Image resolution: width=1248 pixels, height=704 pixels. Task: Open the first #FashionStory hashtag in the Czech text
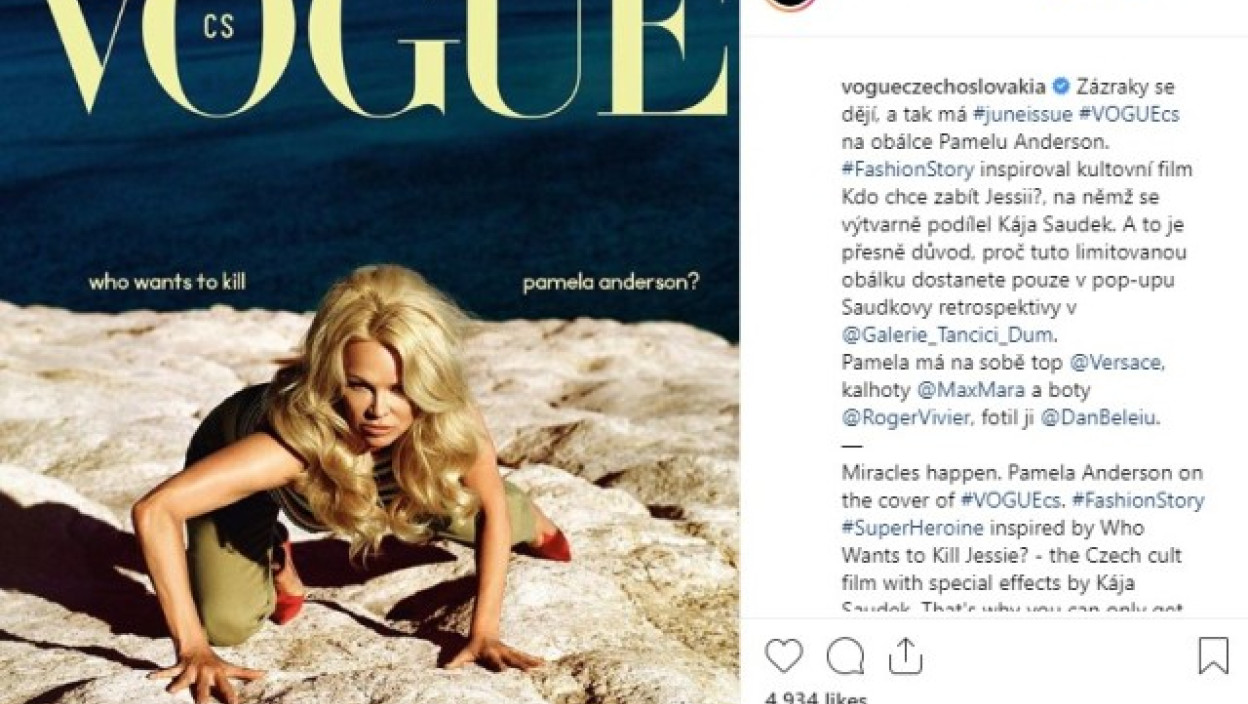[908, 169]
